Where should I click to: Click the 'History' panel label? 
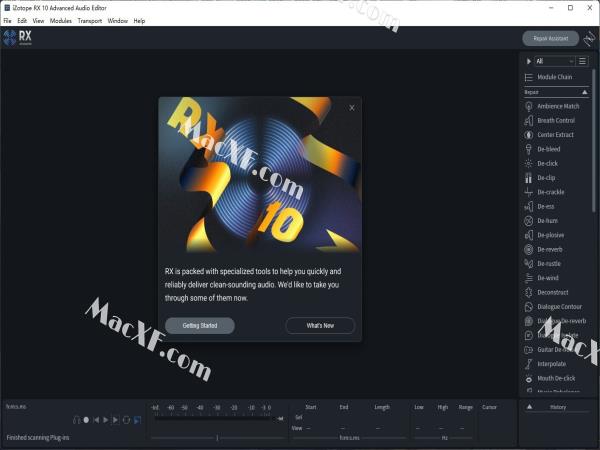558,407
